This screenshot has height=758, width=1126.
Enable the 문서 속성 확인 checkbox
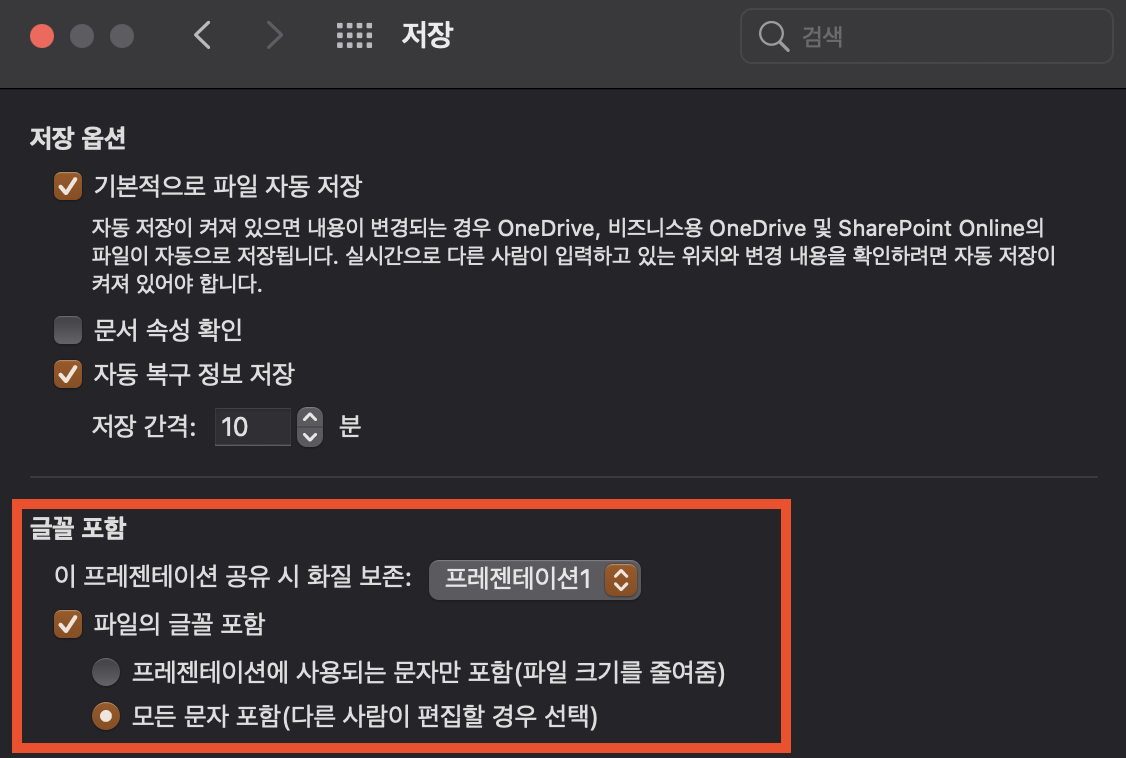pyautogui.click(x=68, y=330)
